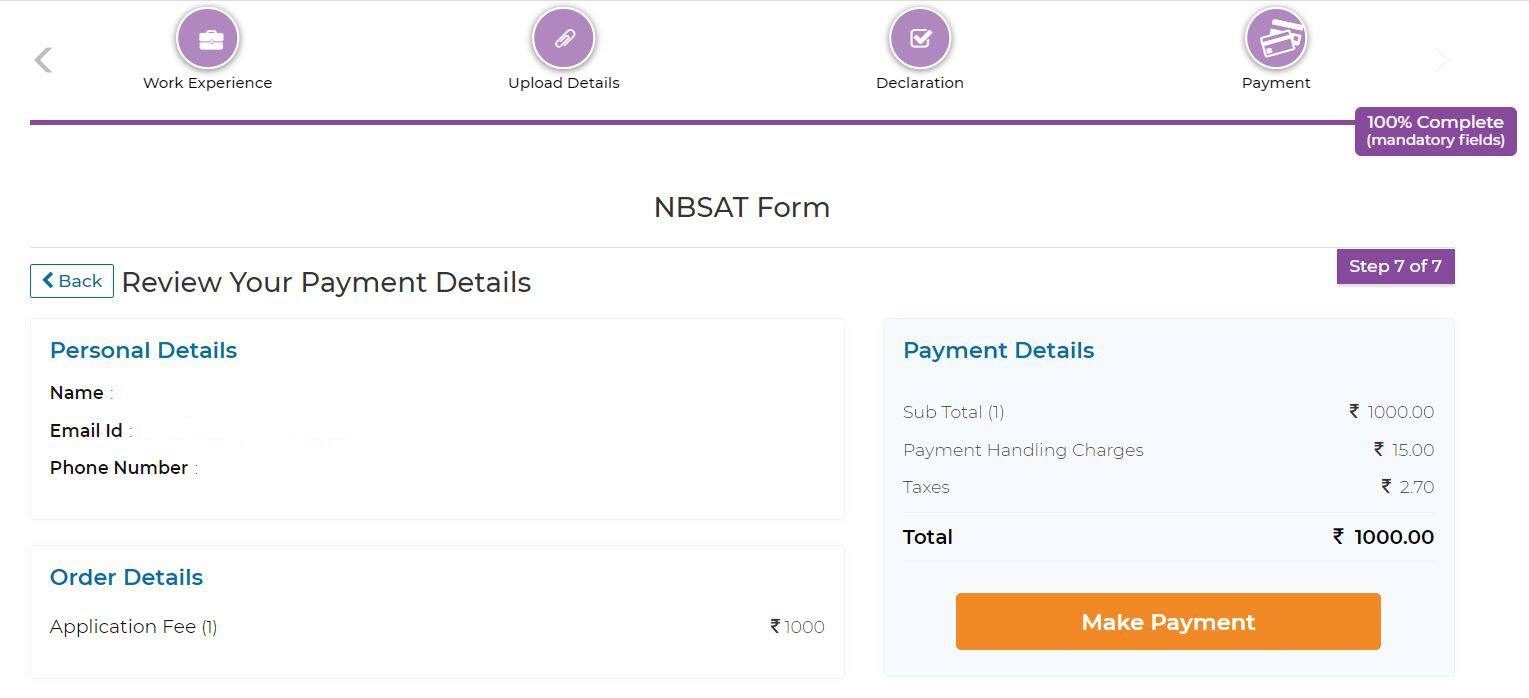Collapse the stepper using the left navigation arrow
The width and height of the screenshot is (1529, 698).
[42, 59]
